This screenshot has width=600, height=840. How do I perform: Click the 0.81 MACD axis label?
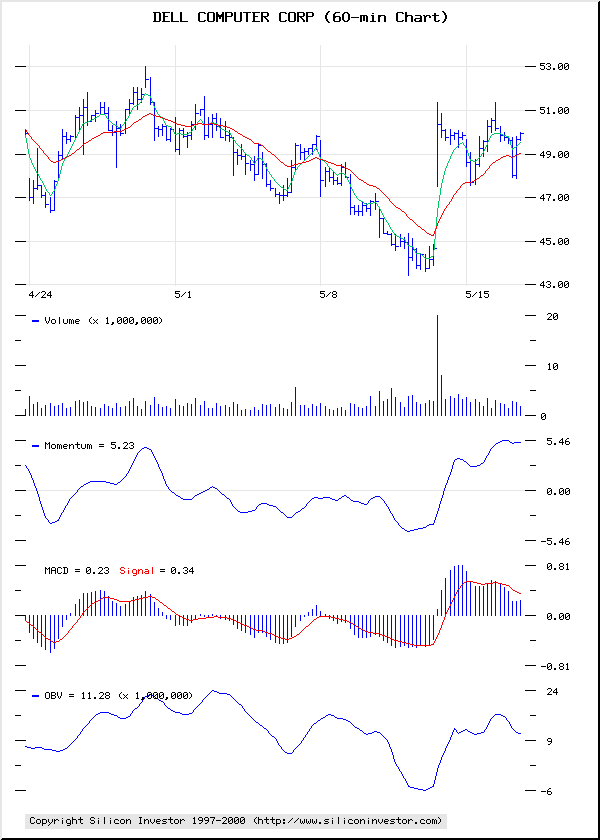(557, 566)
